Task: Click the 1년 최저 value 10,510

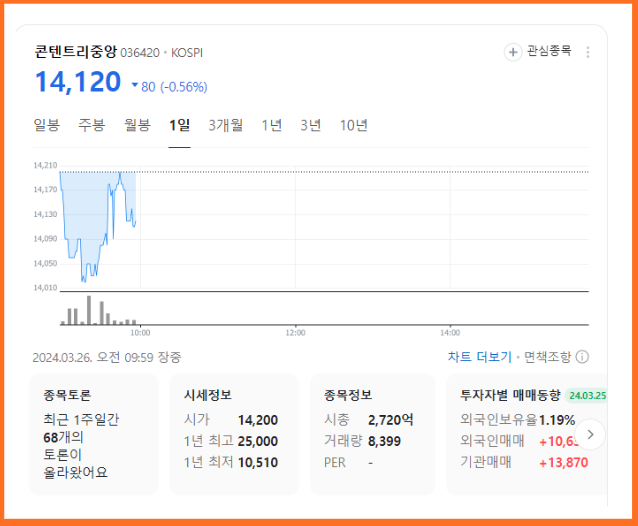Action: pyautogui.click(x=258, y=462)
